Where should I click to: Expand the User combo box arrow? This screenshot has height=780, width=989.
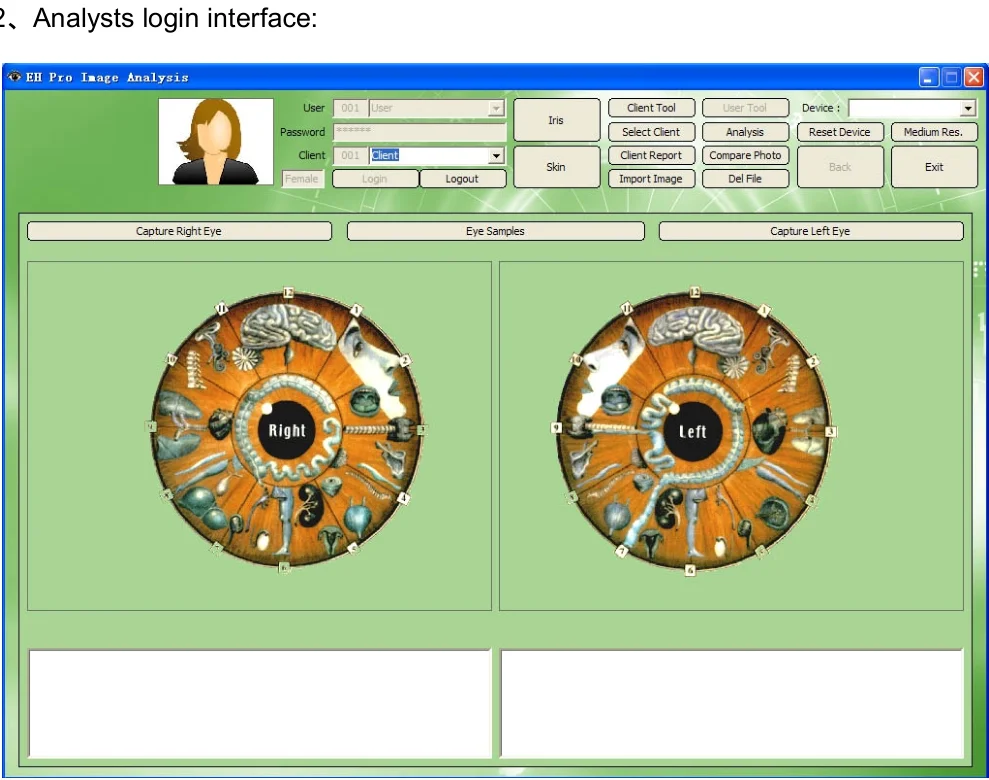[x=495, y=109]
